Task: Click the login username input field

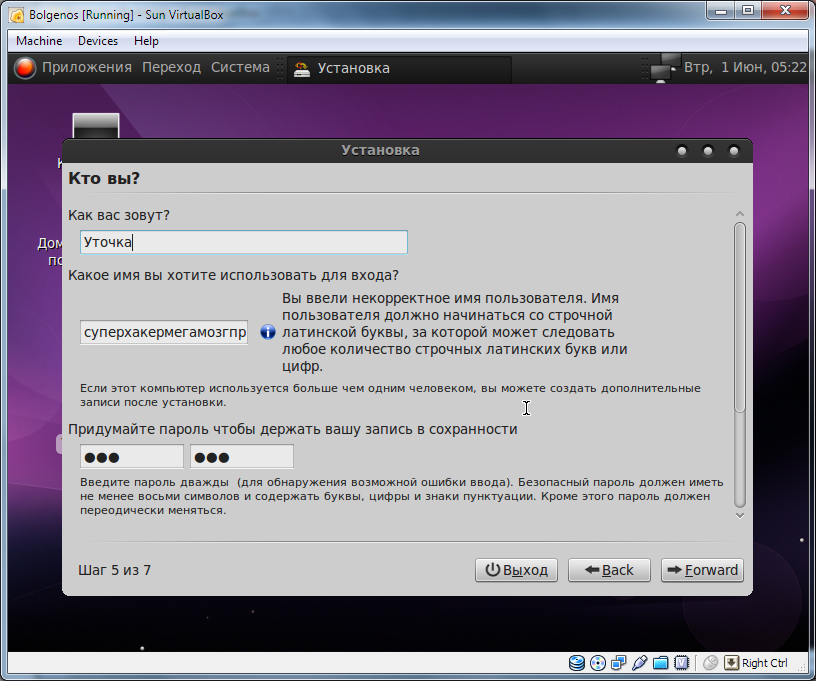Action: pyautogui.click(x=164, y=332)
